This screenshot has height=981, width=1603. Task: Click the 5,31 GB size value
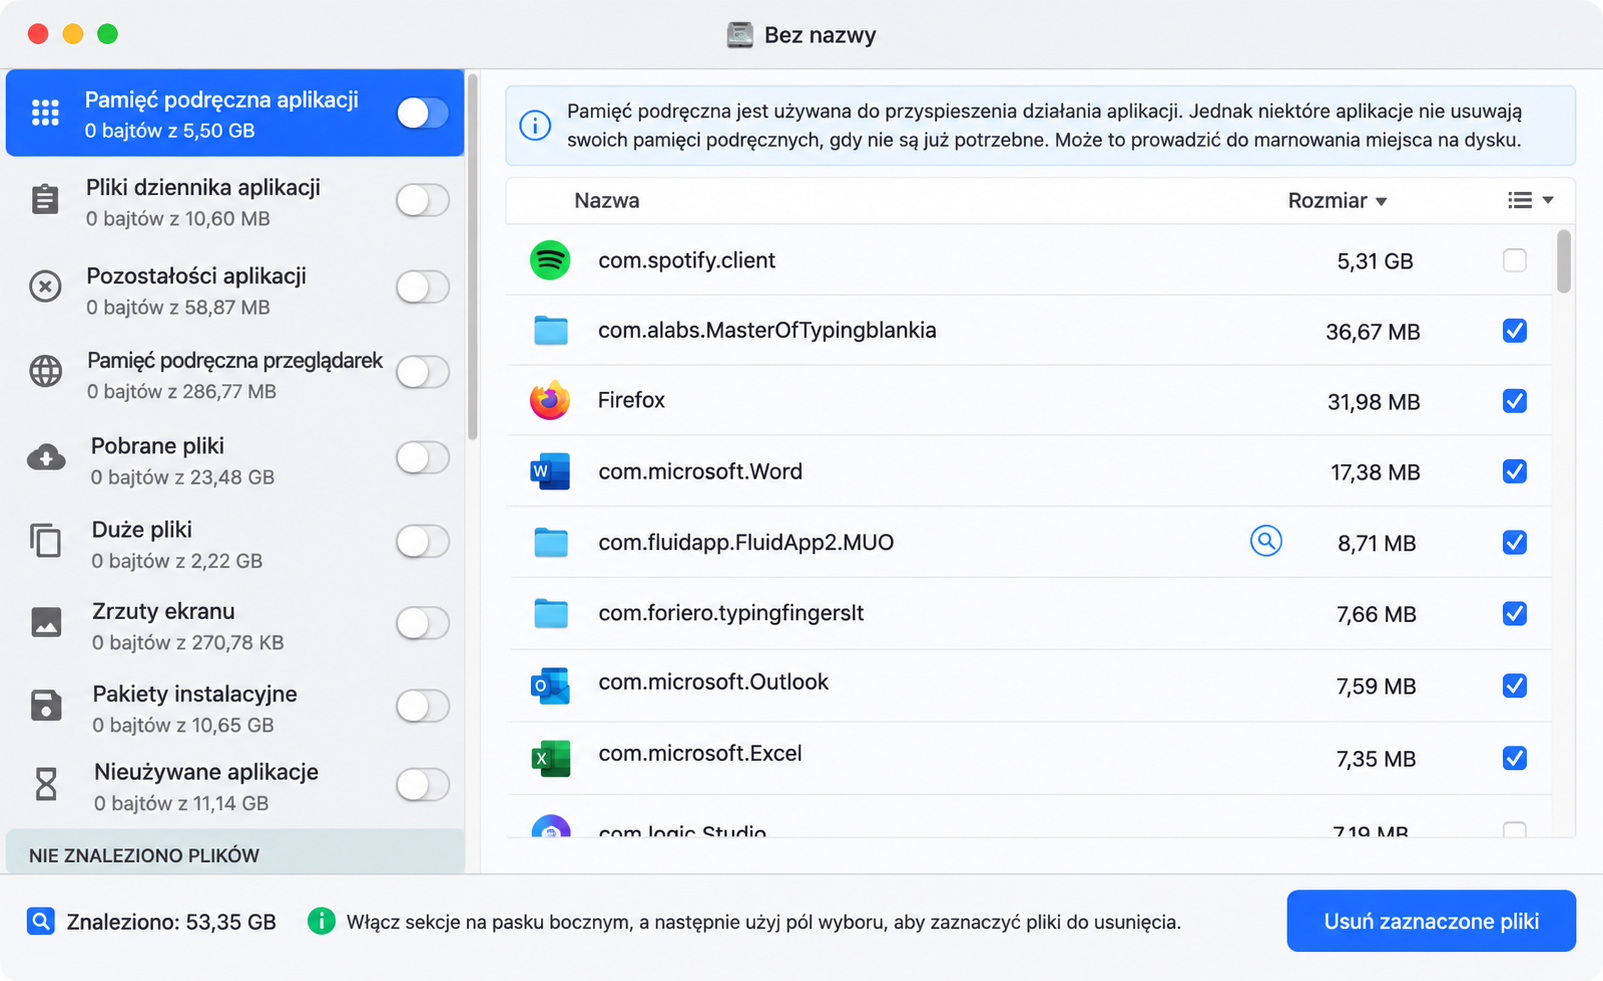[1375, 261]
